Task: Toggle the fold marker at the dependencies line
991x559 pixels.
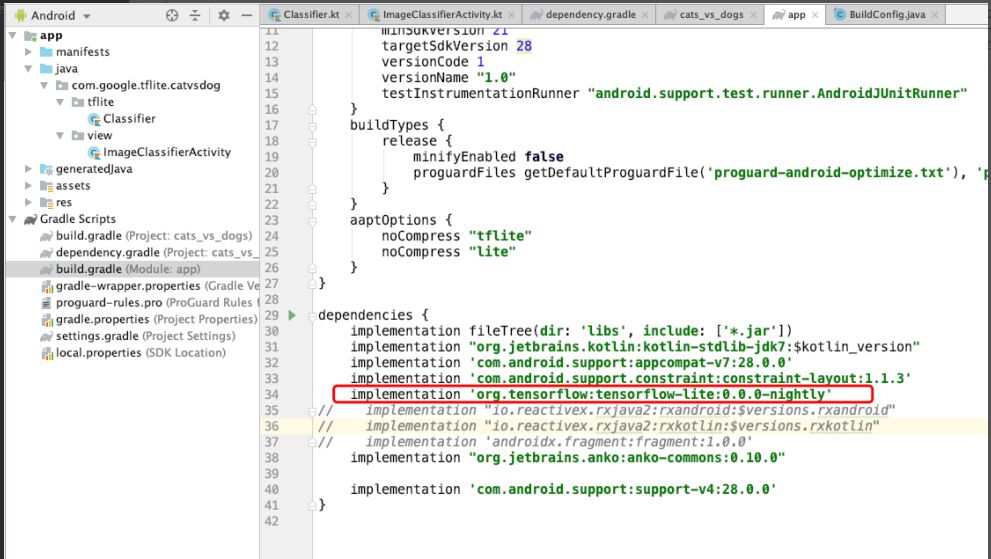Action: (312, 315)
